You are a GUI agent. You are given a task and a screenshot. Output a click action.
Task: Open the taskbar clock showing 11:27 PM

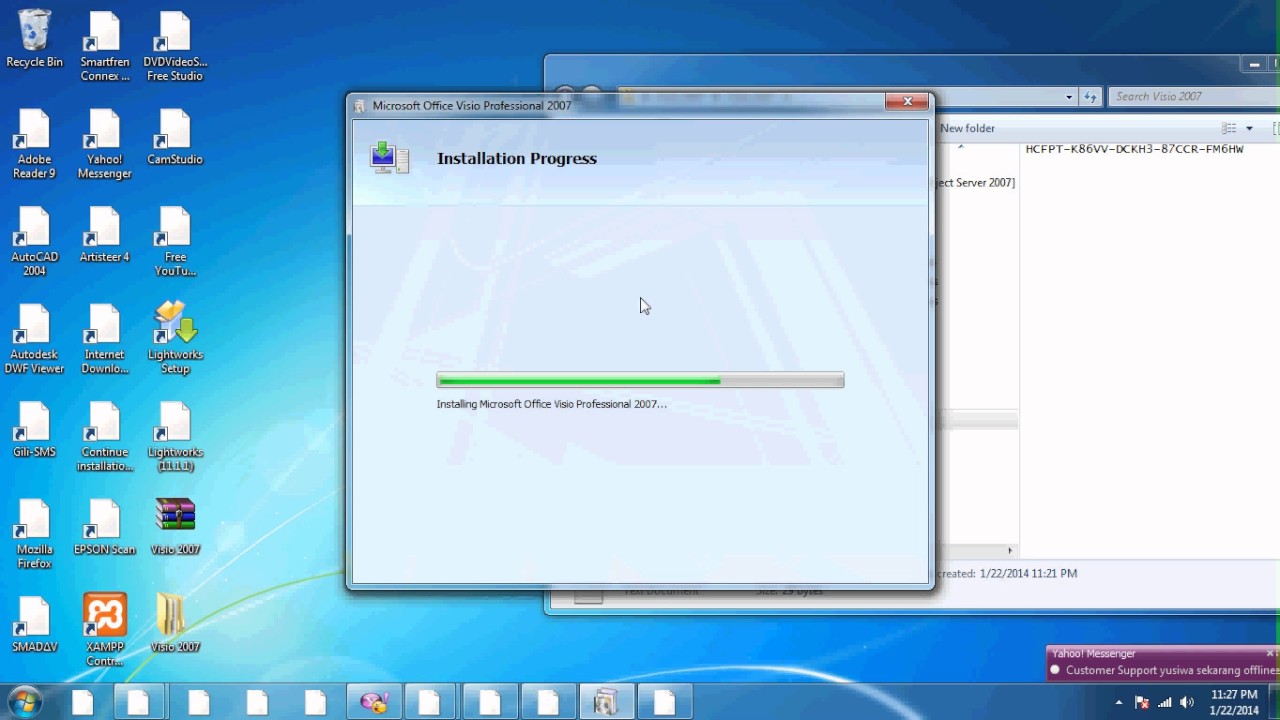pyautogui.click(x=1234, y=702)
